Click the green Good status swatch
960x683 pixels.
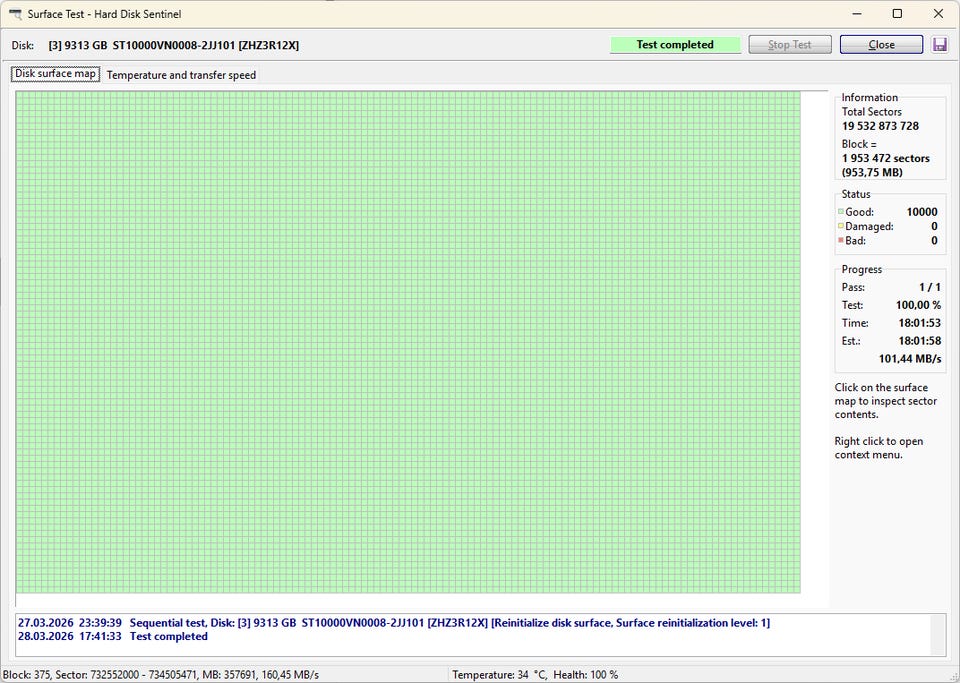[x=841, y=212]
